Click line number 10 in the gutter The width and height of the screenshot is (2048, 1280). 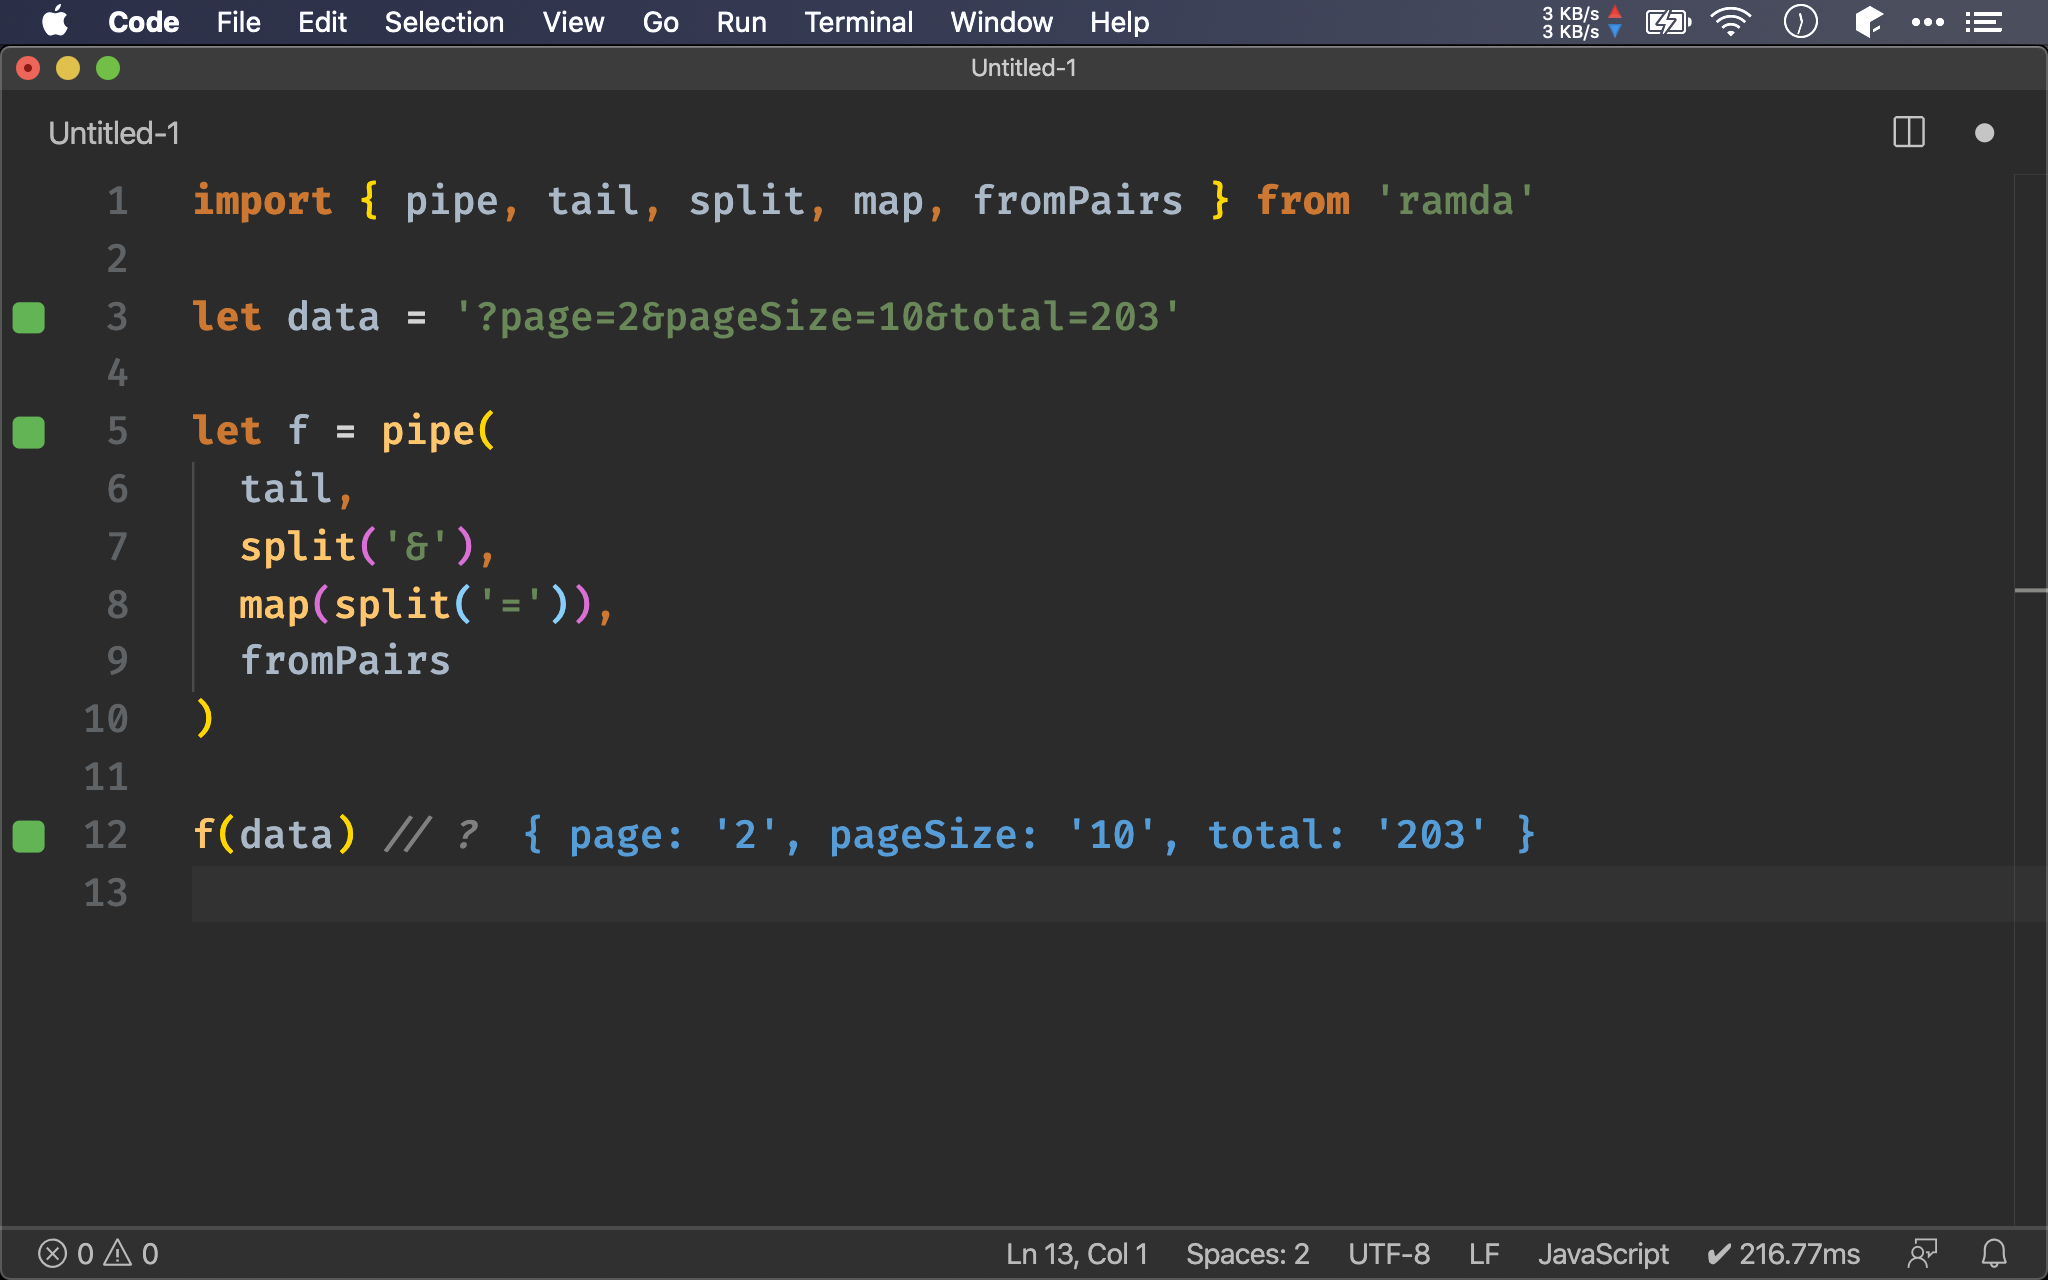tap(106, 719)
